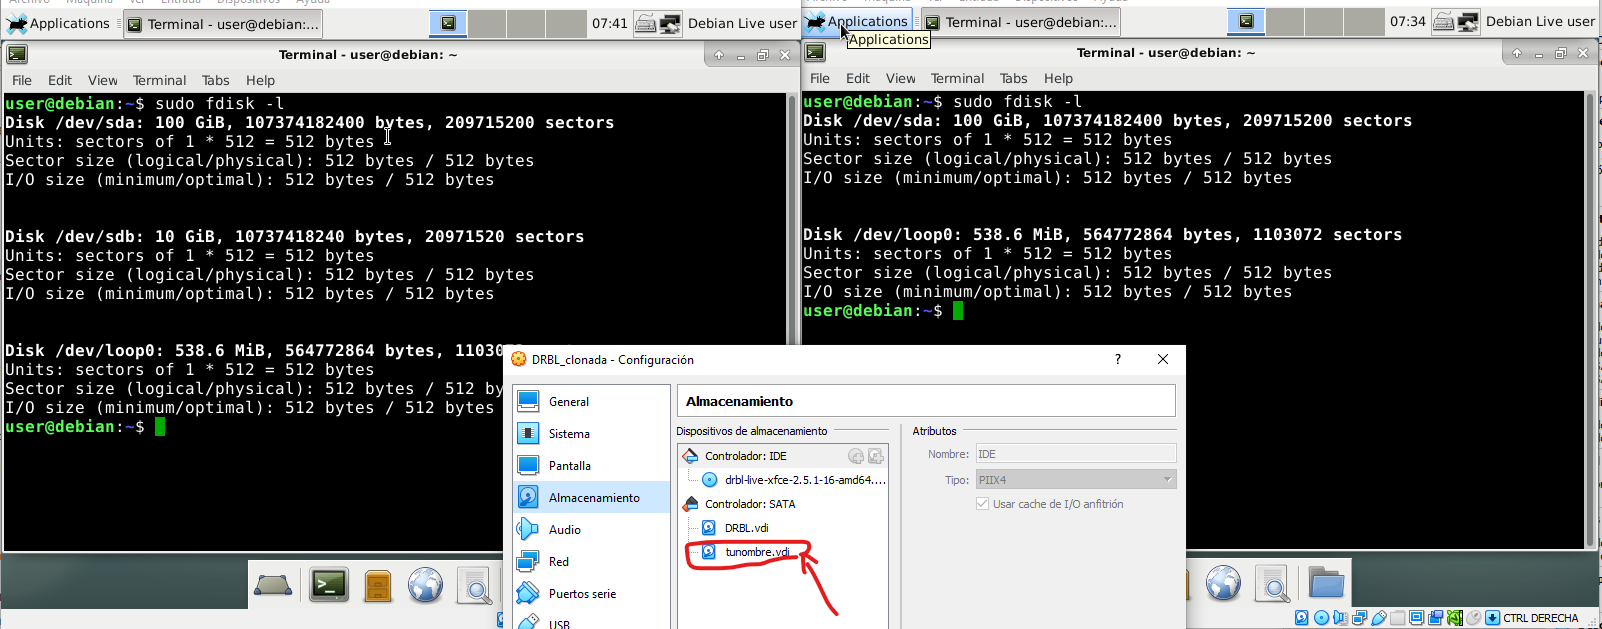Select Sistema in the settings sidebar
The image size is (1602, 629).
(591, 434)
